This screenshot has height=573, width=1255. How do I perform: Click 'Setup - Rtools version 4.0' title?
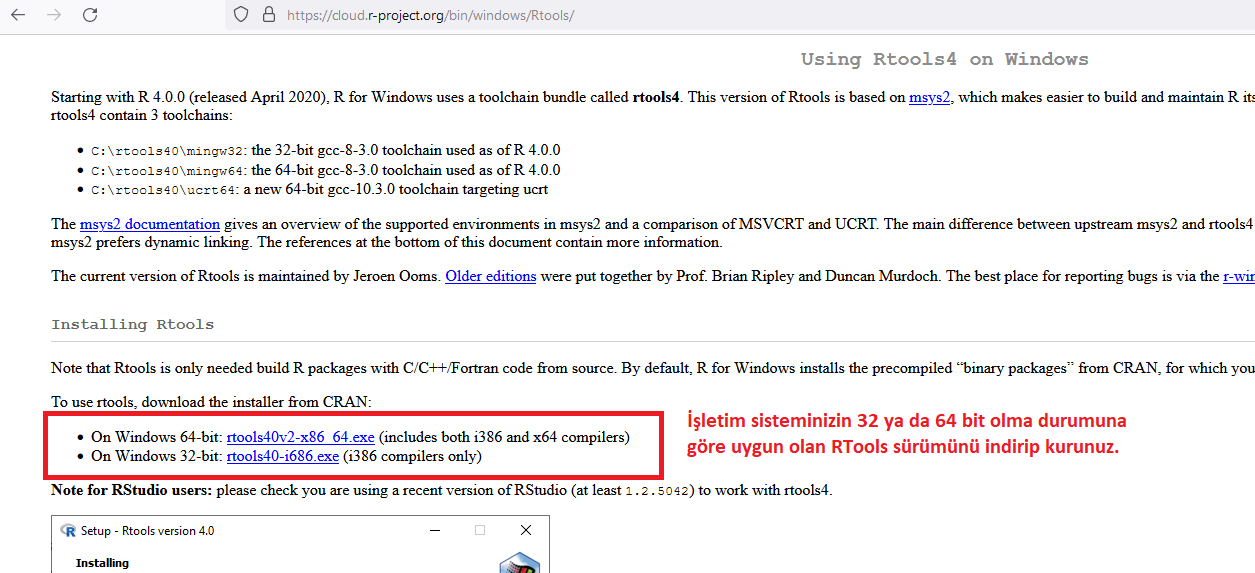pos(148,531)
